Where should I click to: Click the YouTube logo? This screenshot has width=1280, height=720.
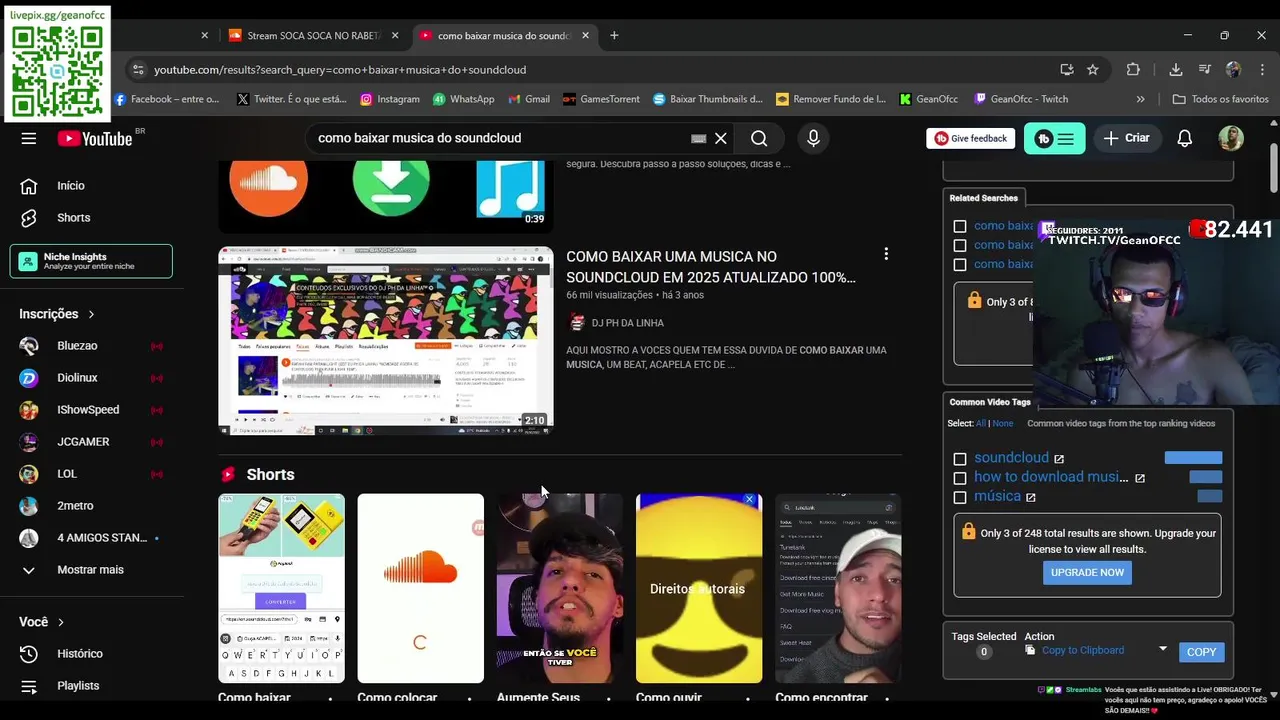click(95, 139)
